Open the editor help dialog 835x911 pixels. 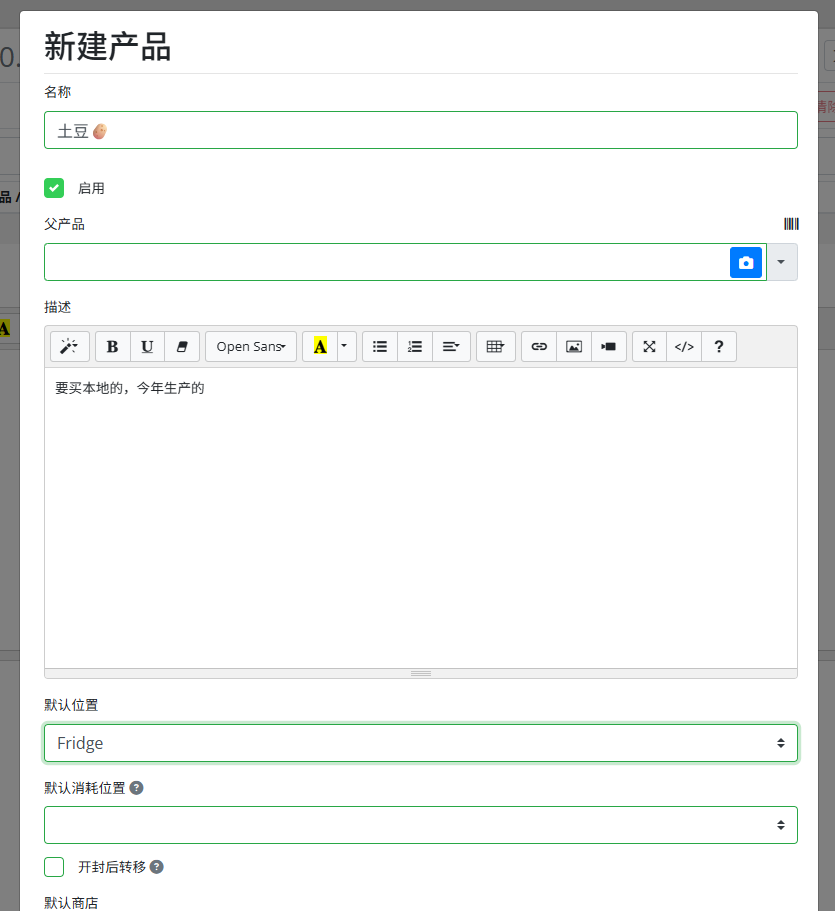coord(719,347)
